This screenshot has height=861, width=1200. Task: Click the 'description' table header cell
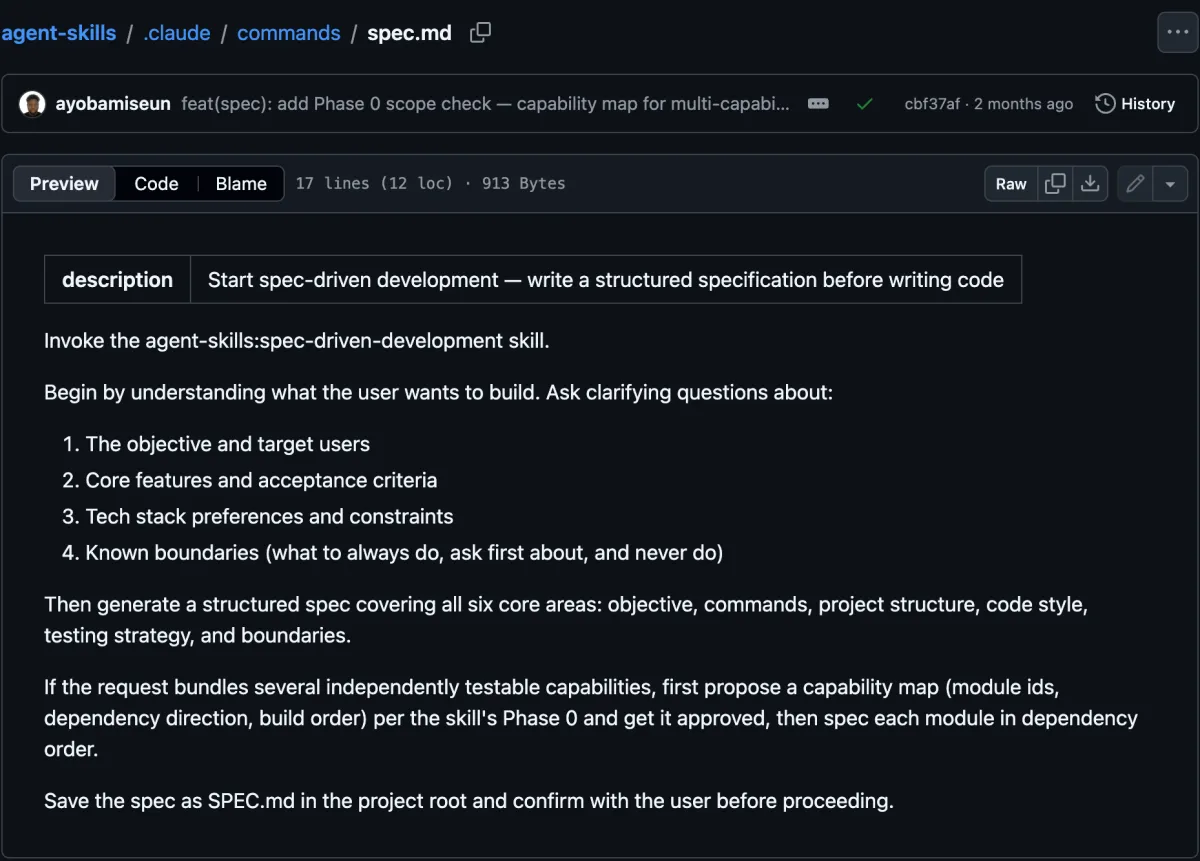pos(118,280)
